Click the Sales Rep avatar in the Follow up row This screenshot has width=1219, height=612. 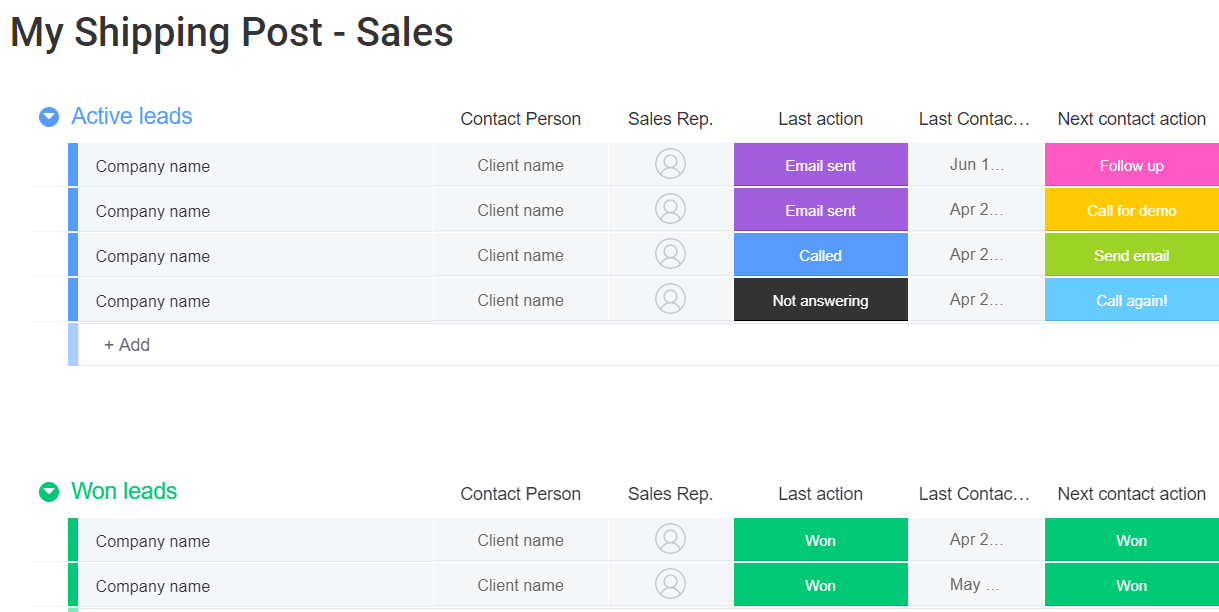coord(670,164)
